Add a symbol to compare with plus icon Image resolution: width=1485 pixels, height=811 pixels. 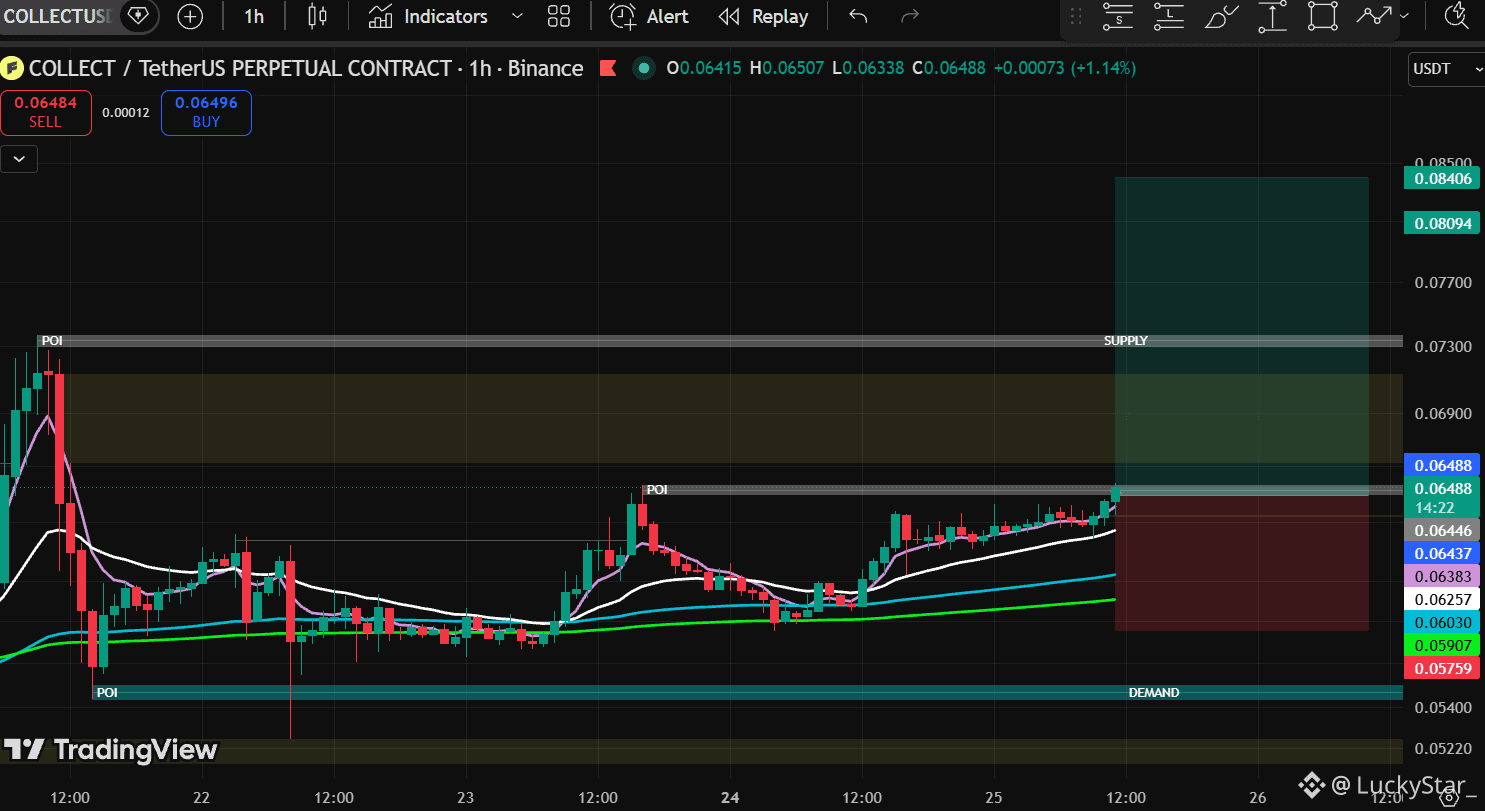pyautogui.click(x=190, y=16)
